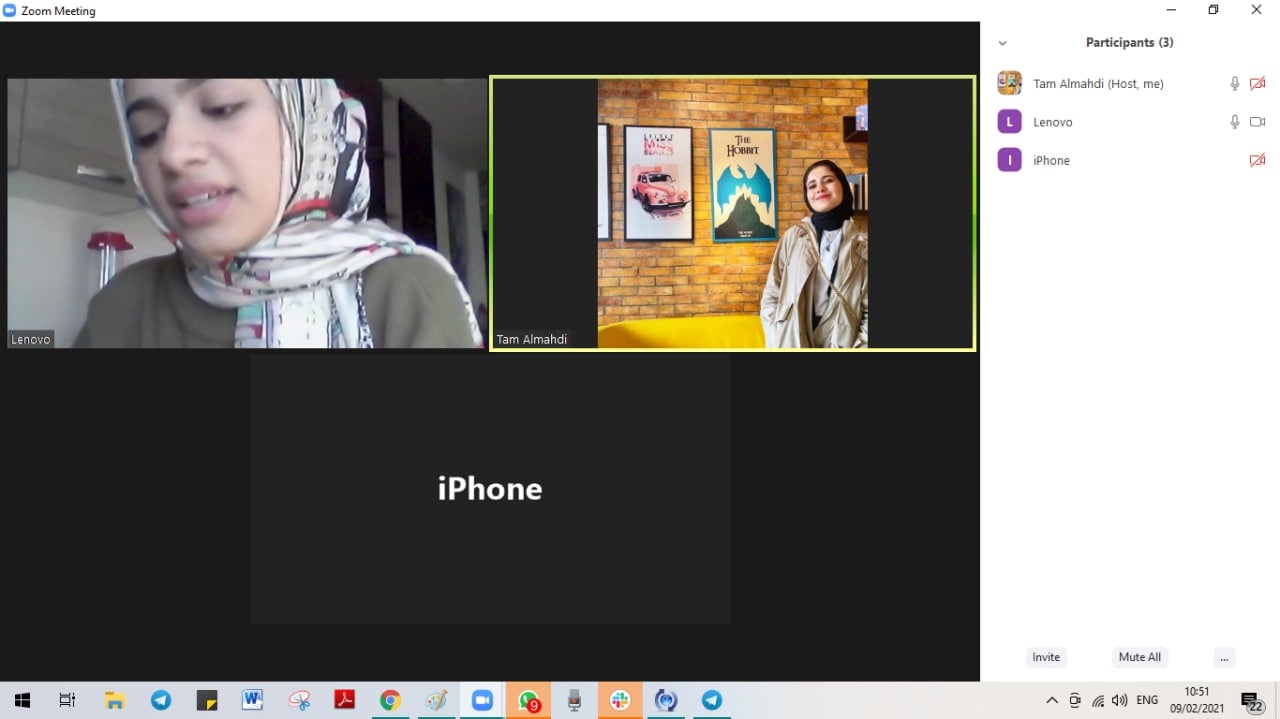Image resolution: width=1280 pixels, height=719 pixels.
Task: Mute Lenovo's microphone in participants list
Action: tap(1235, 122)
